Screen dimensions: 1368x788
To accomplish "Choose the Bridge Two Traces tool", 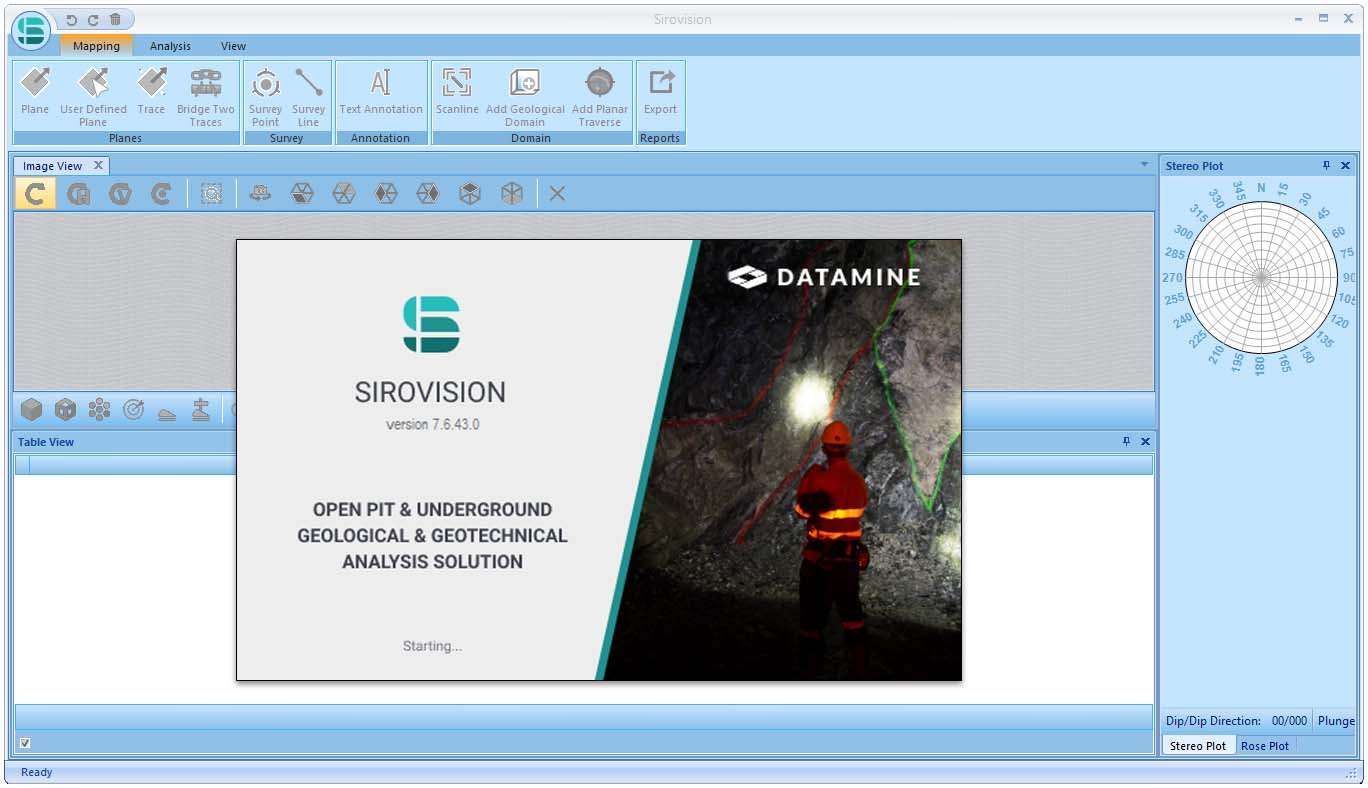I will point(206,92).
